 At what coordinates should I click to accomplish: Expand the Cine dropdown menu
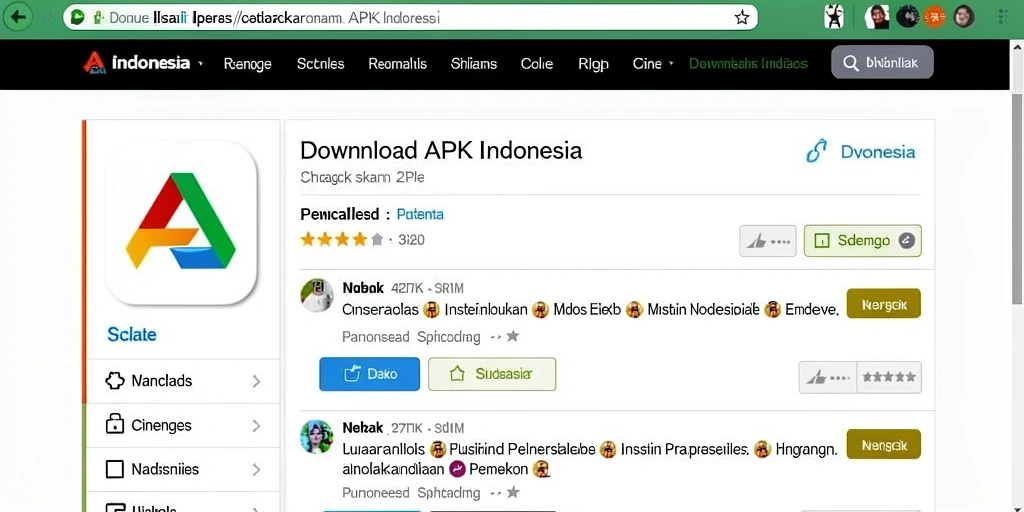point(652,63)
